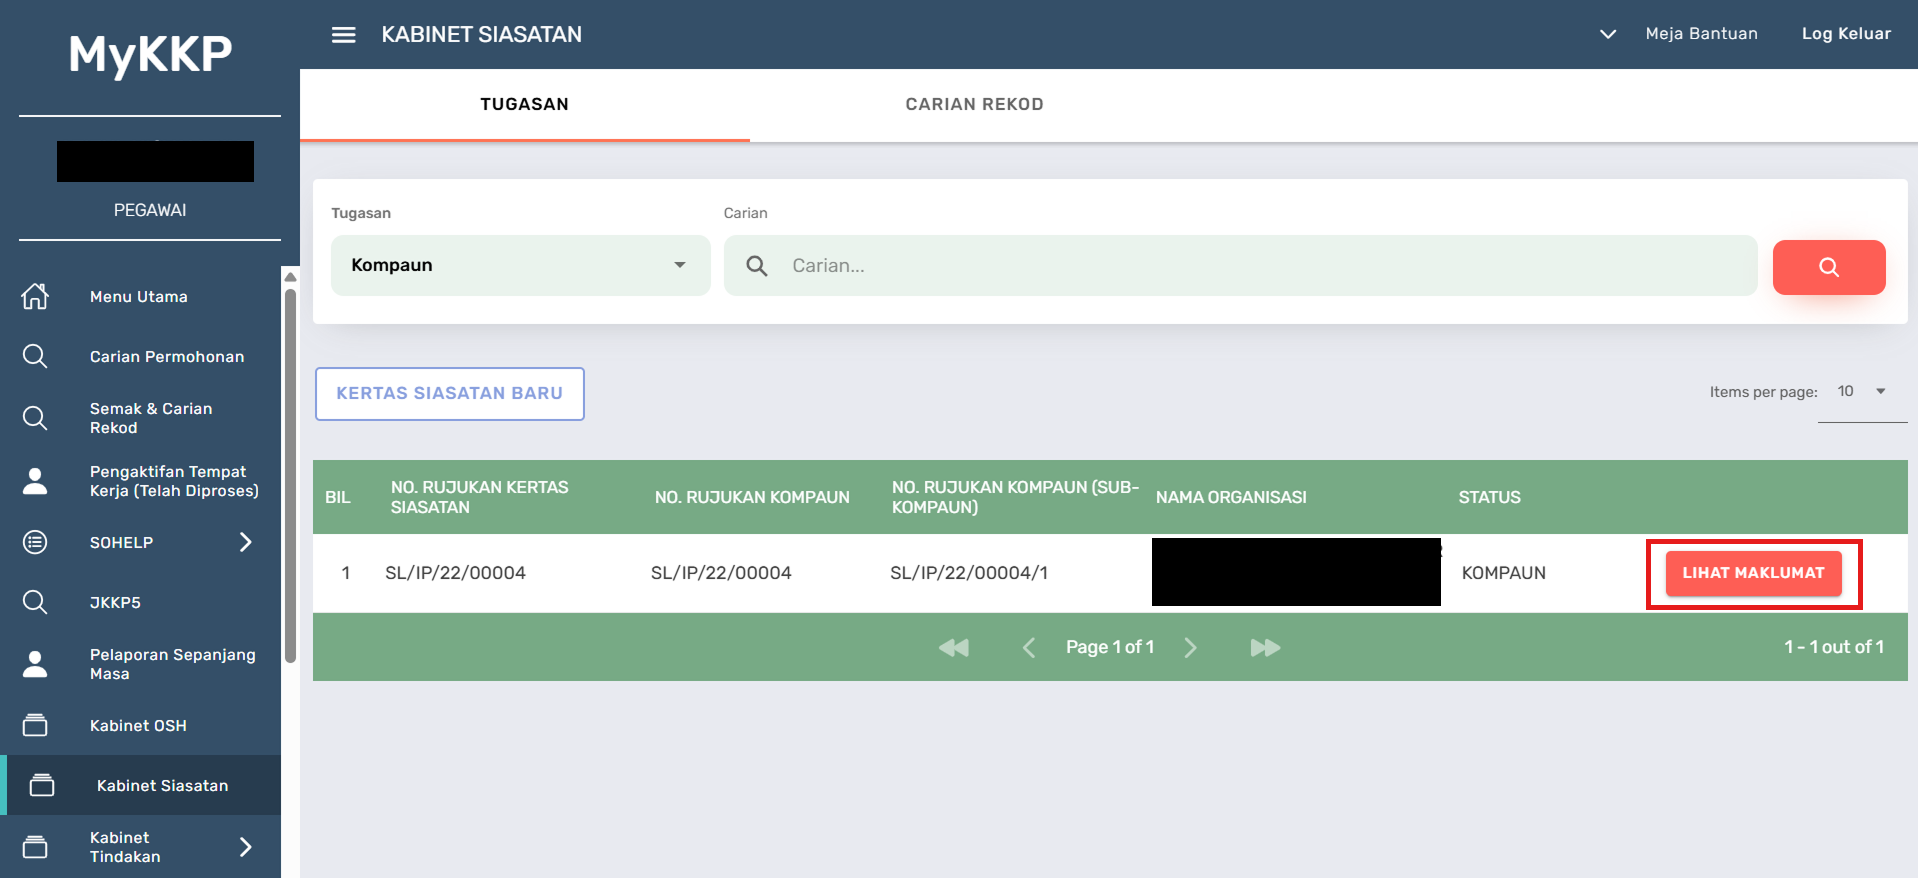Click the STATUS column header
Screen dimensions: 1918x878
(x=1489, y=498)
